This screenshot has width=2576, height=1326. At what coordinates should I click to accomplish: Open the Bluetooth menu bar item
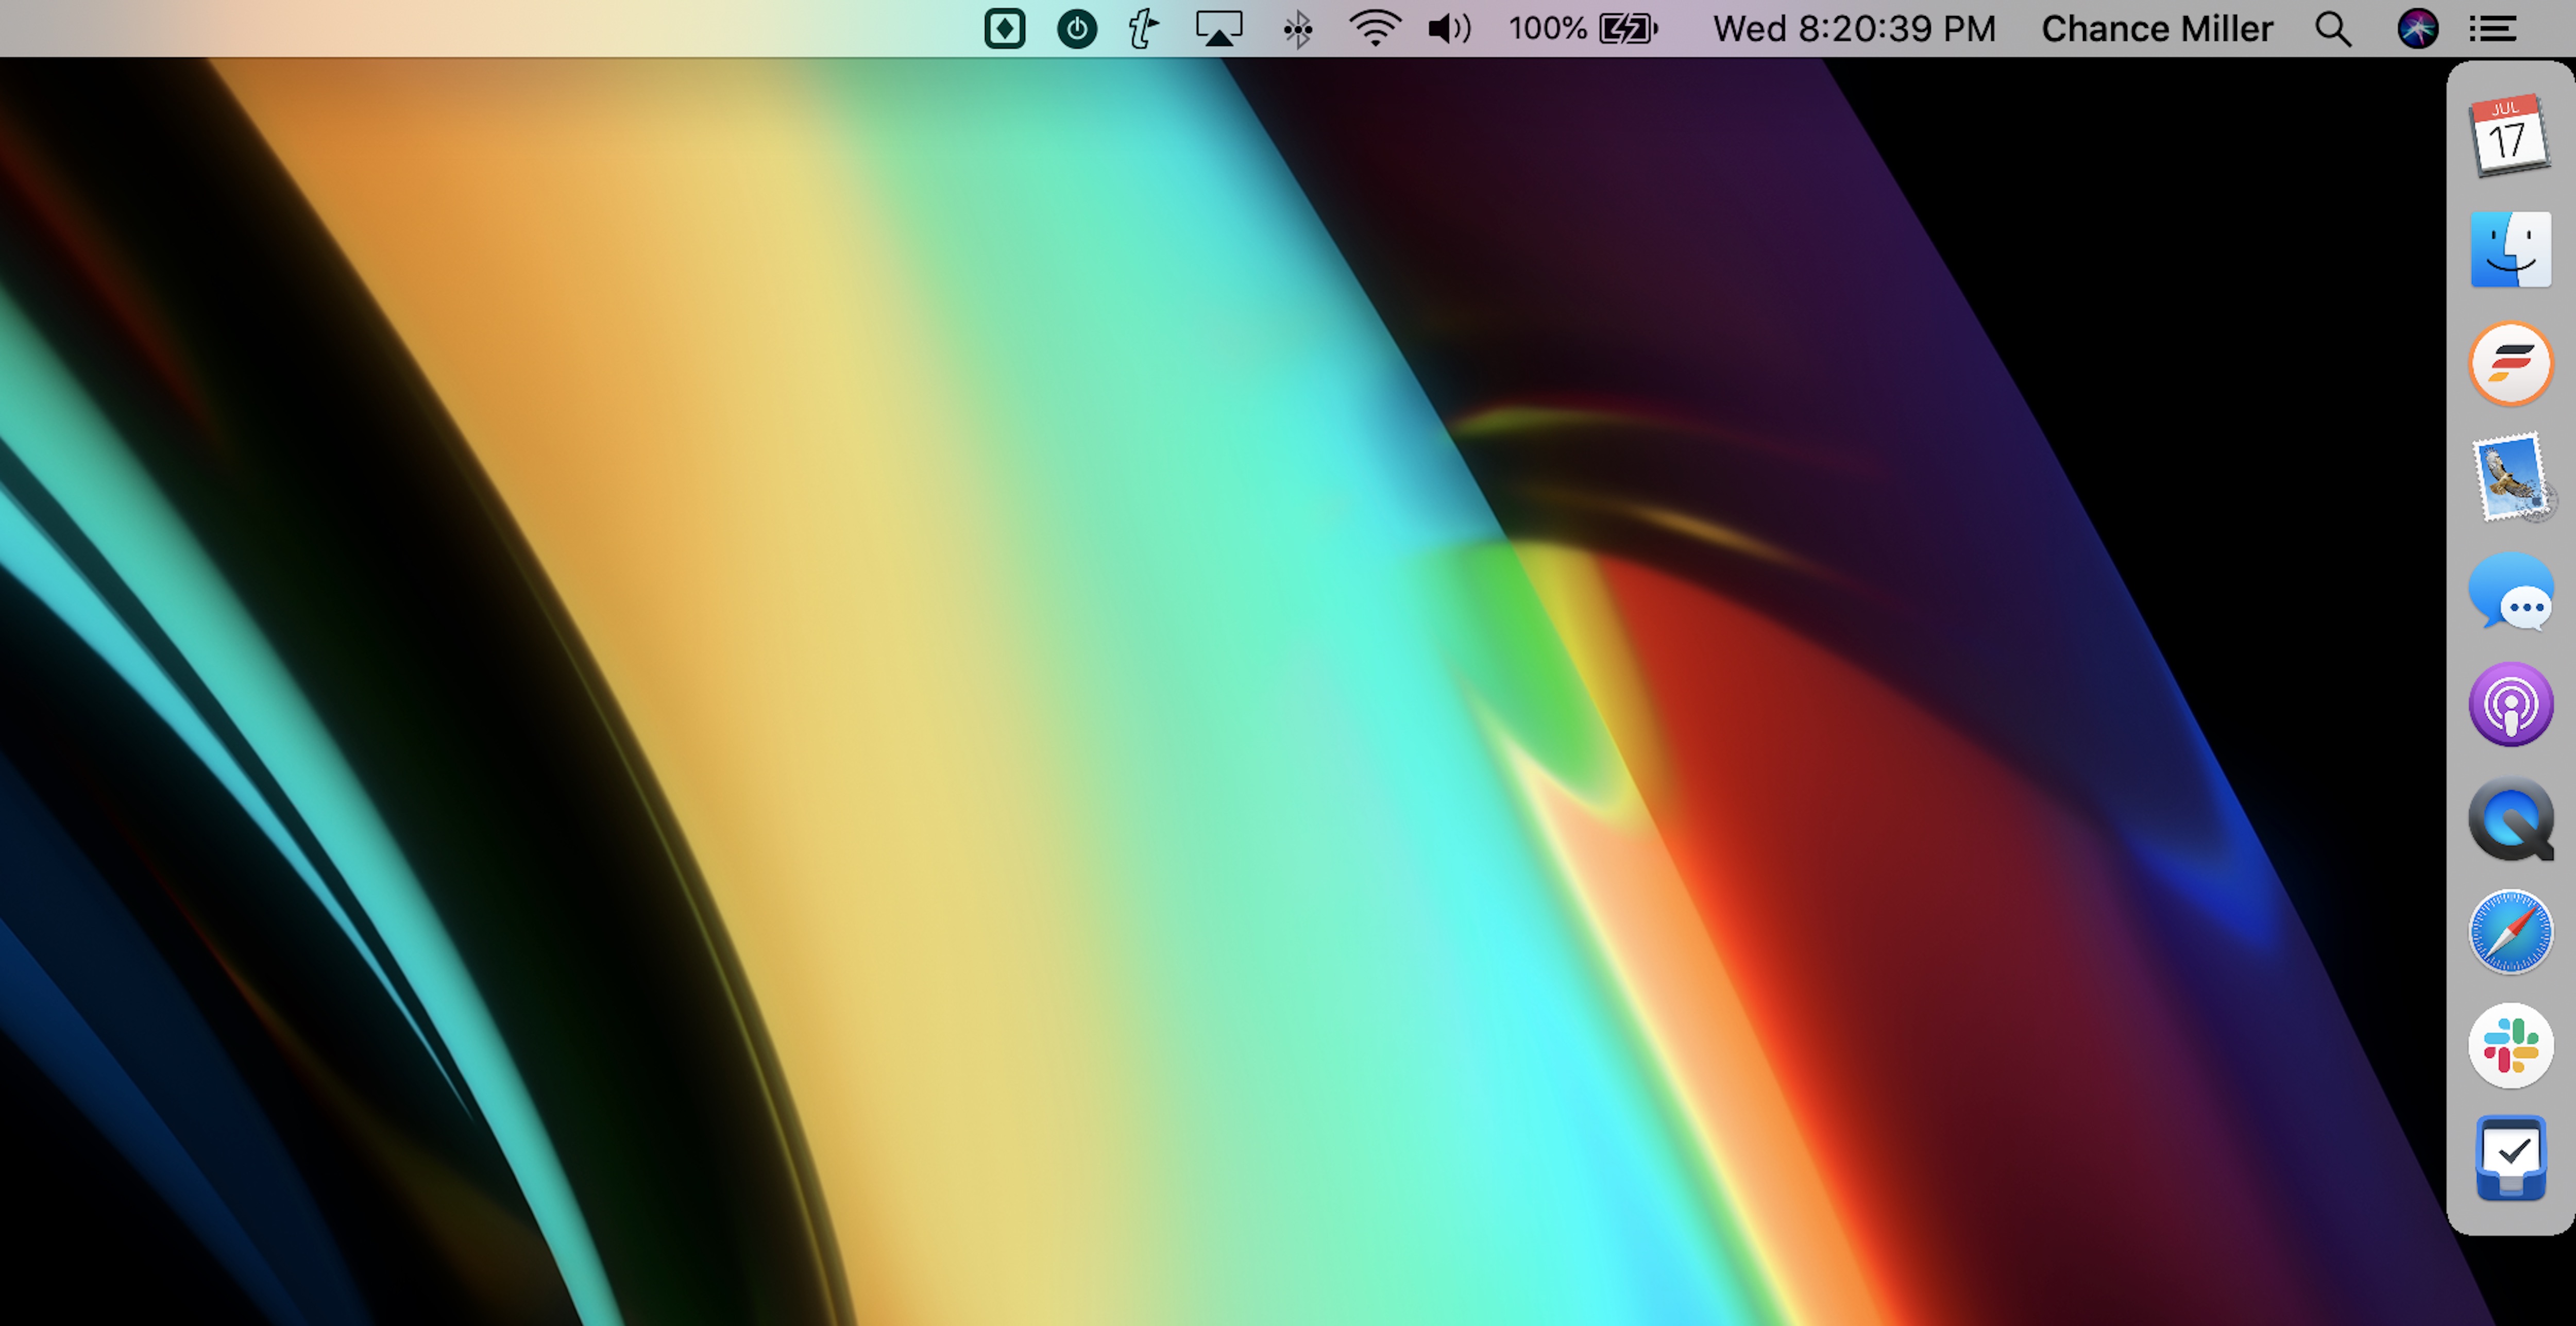click(1297, 29)
